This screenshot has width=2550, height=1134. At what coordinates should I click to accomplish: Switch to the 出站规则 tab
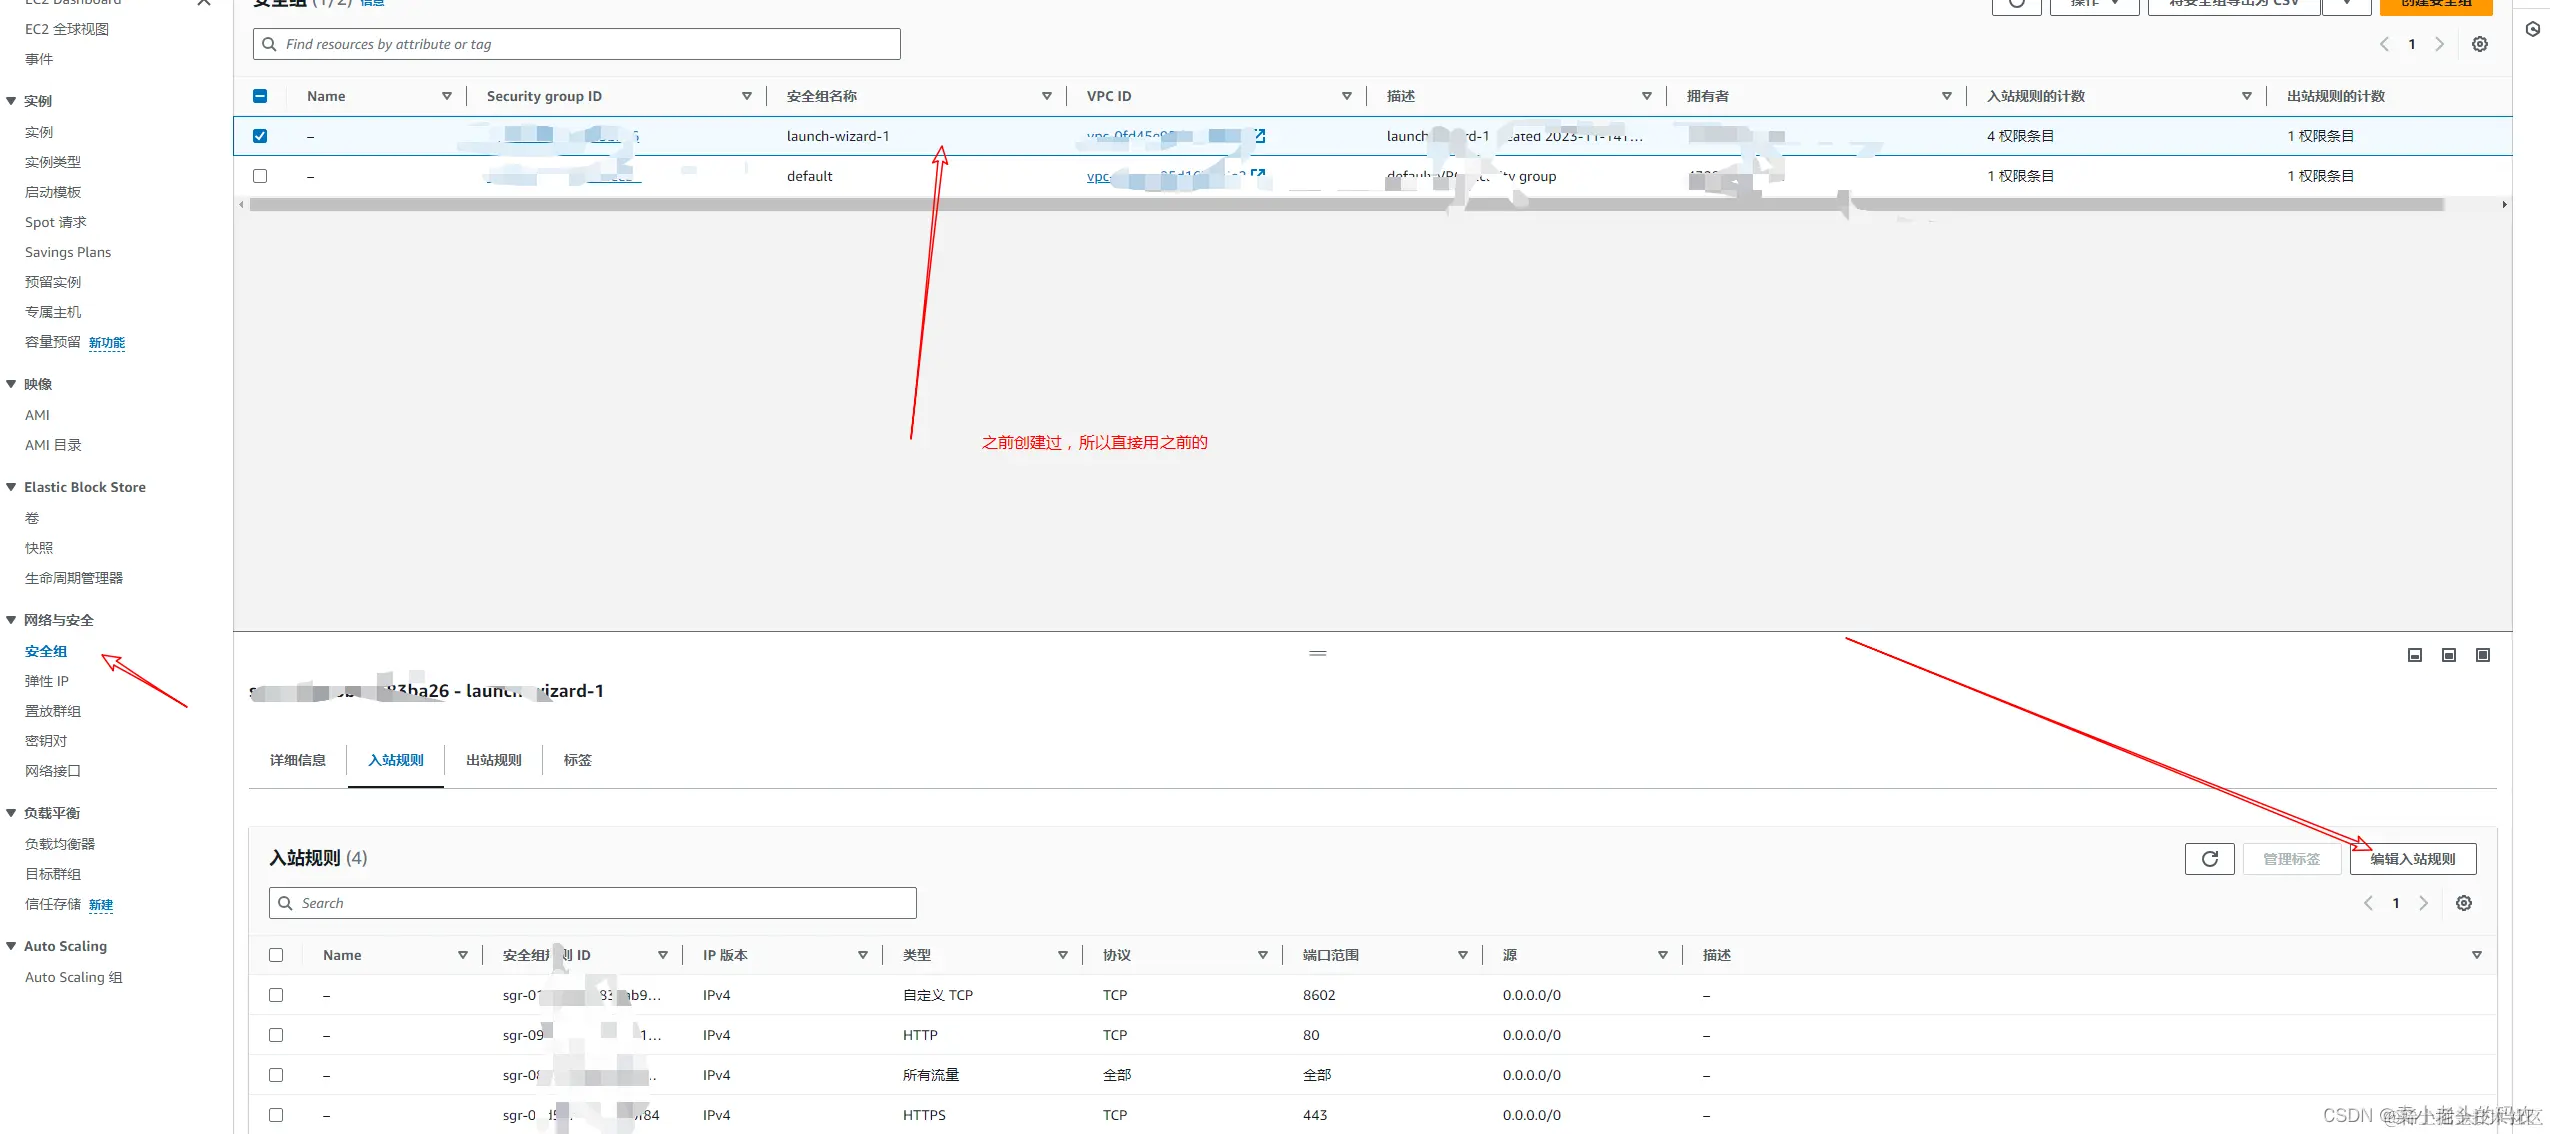(x=493, y=760)
